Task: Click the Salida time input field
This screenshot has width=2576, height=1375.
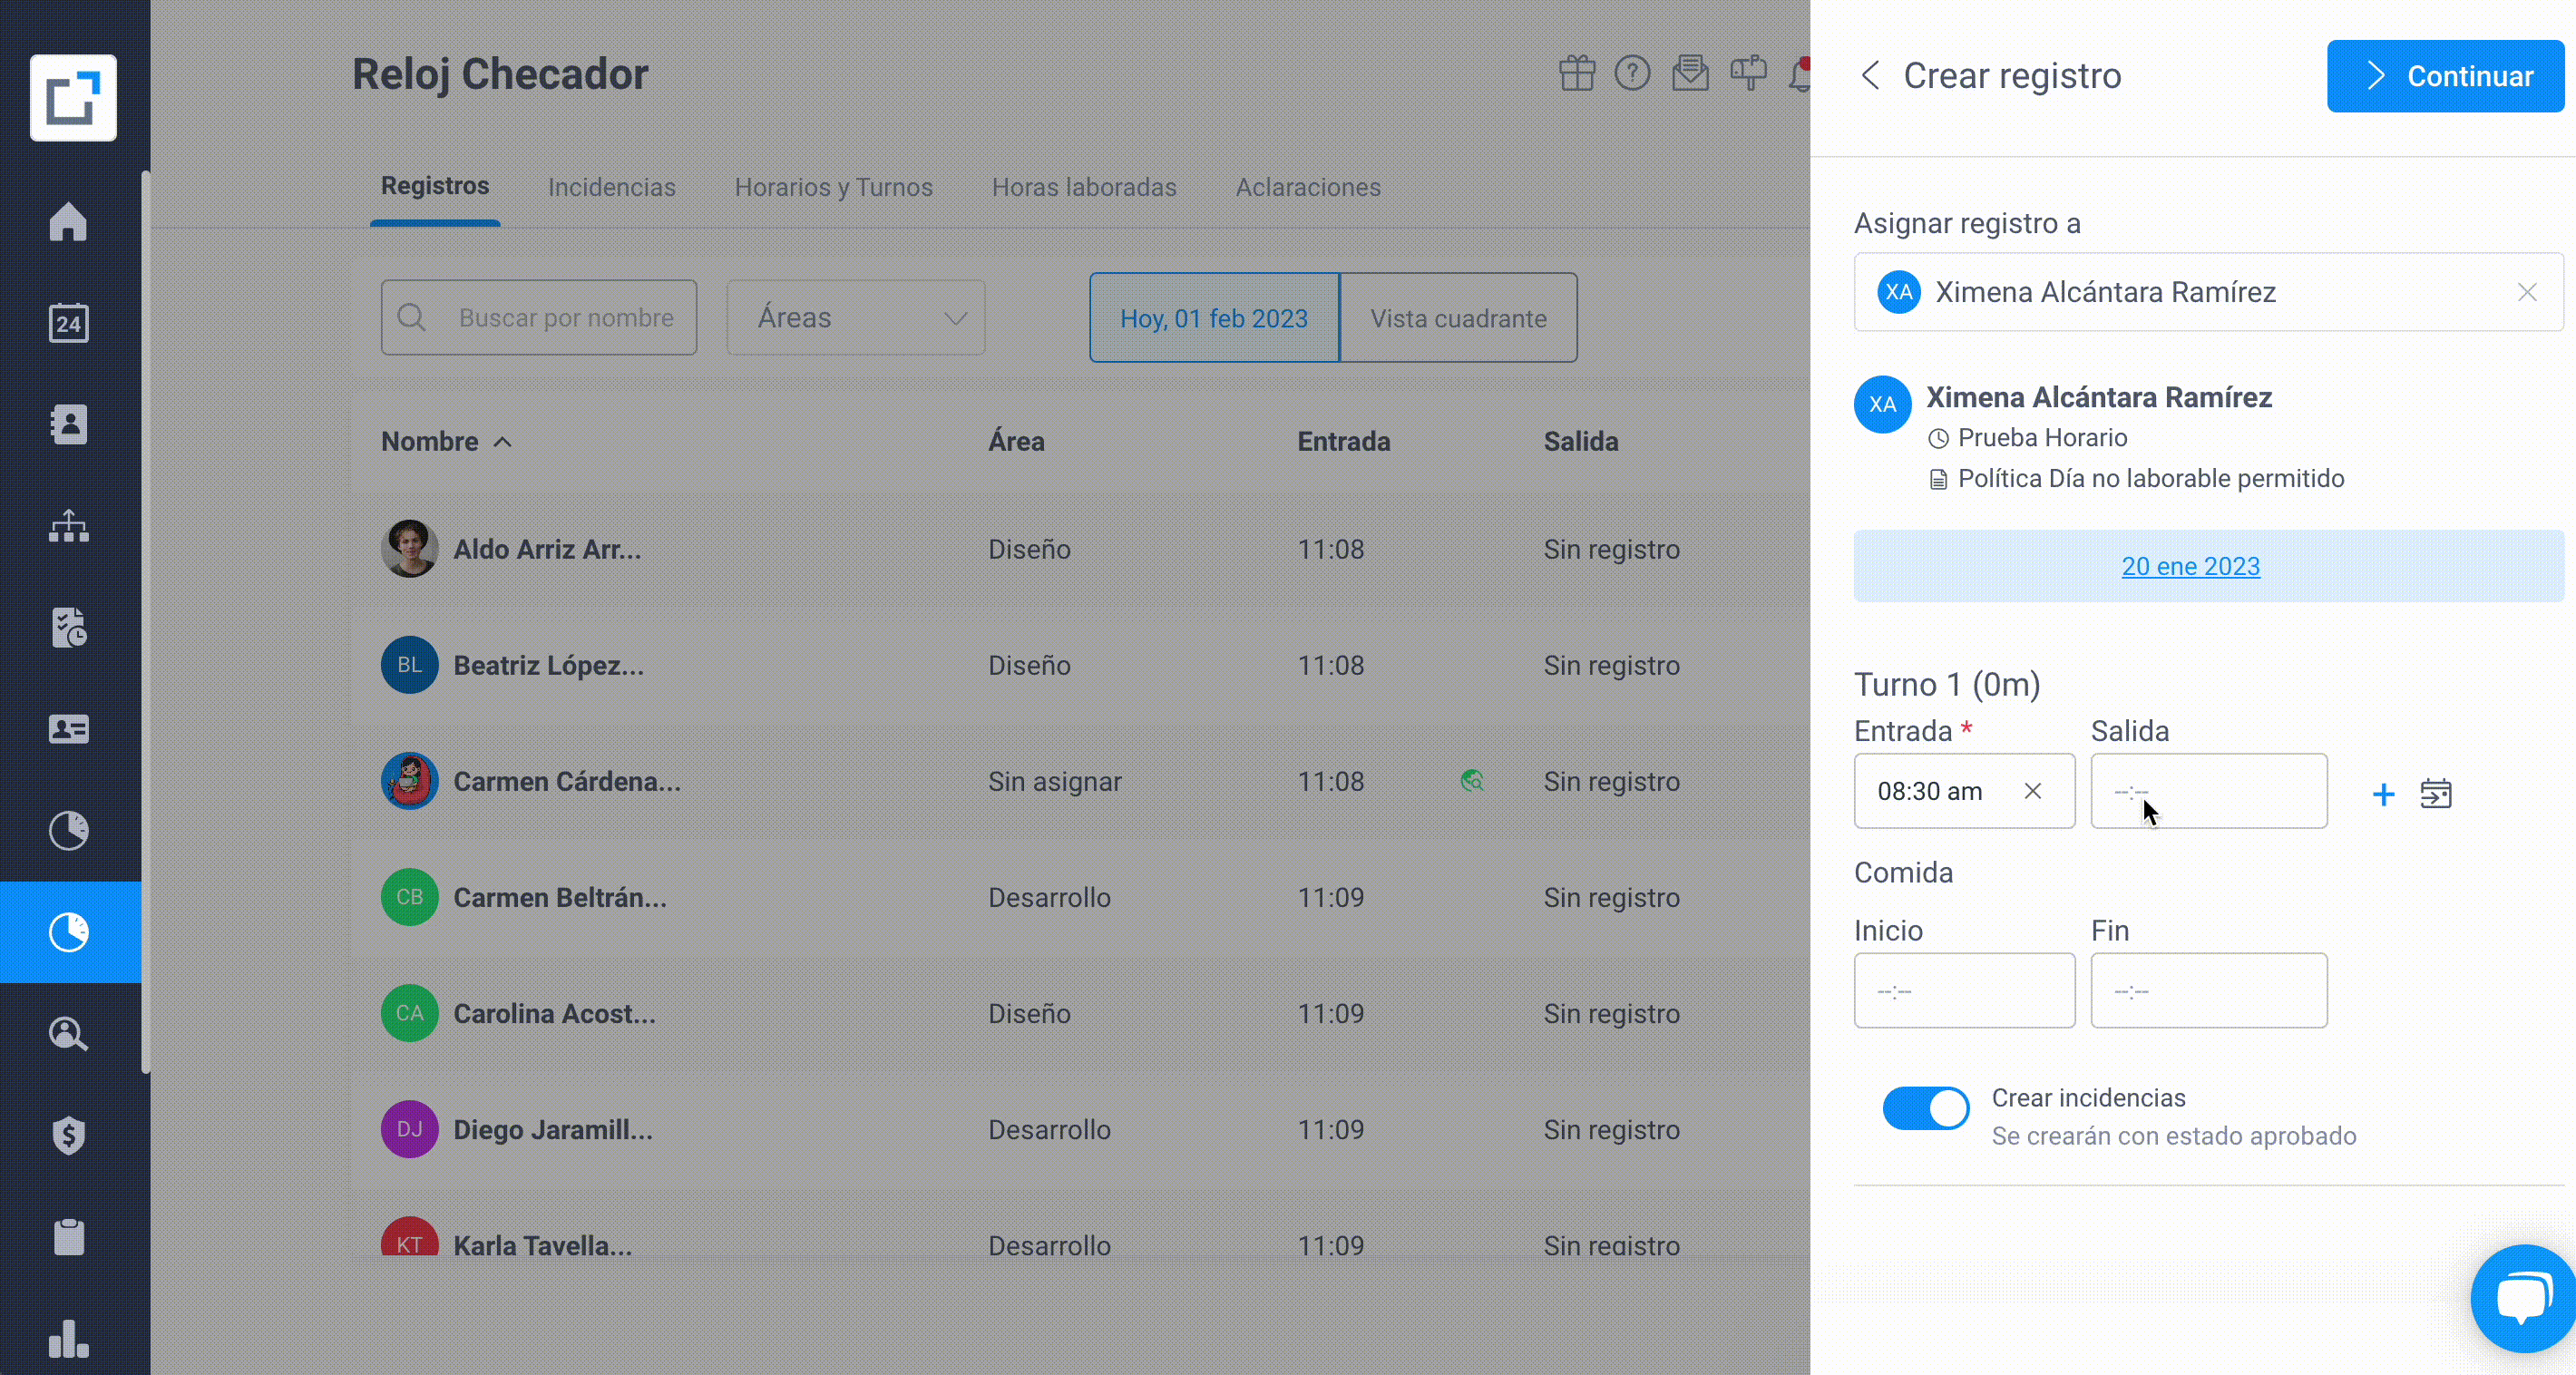Action: tap(2208, 791)
